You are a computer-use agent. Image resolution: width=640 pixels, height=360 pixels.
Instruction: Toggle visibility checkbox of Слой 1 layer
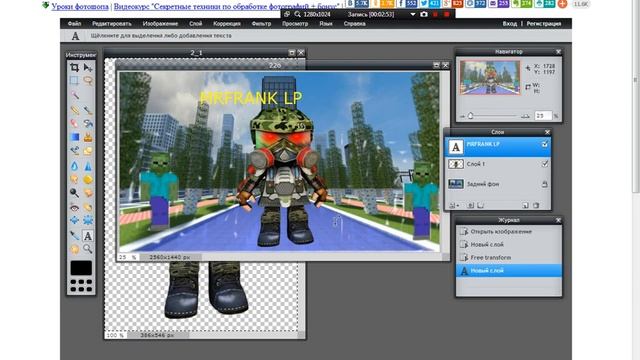(544, 164)
